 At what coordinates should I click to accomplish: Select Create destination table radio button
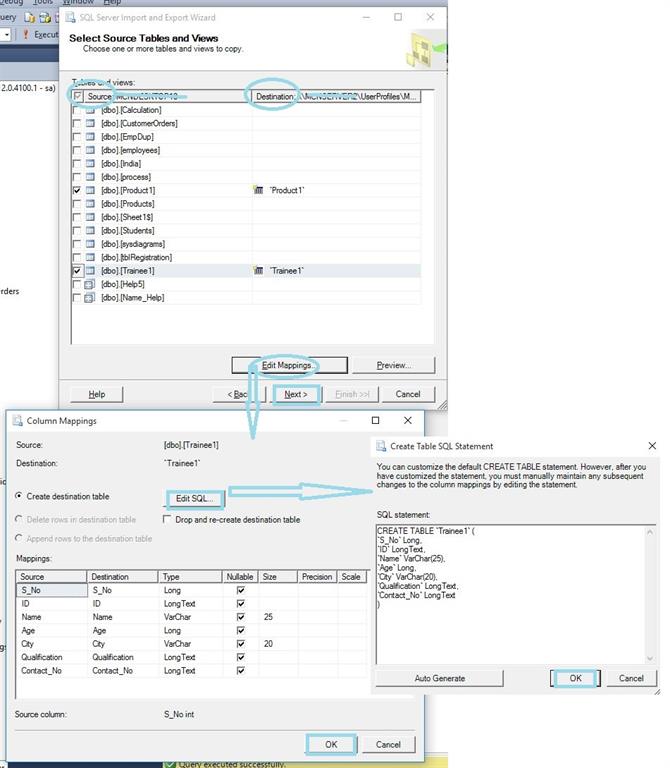pyautogui.click(x=19, y=496)
